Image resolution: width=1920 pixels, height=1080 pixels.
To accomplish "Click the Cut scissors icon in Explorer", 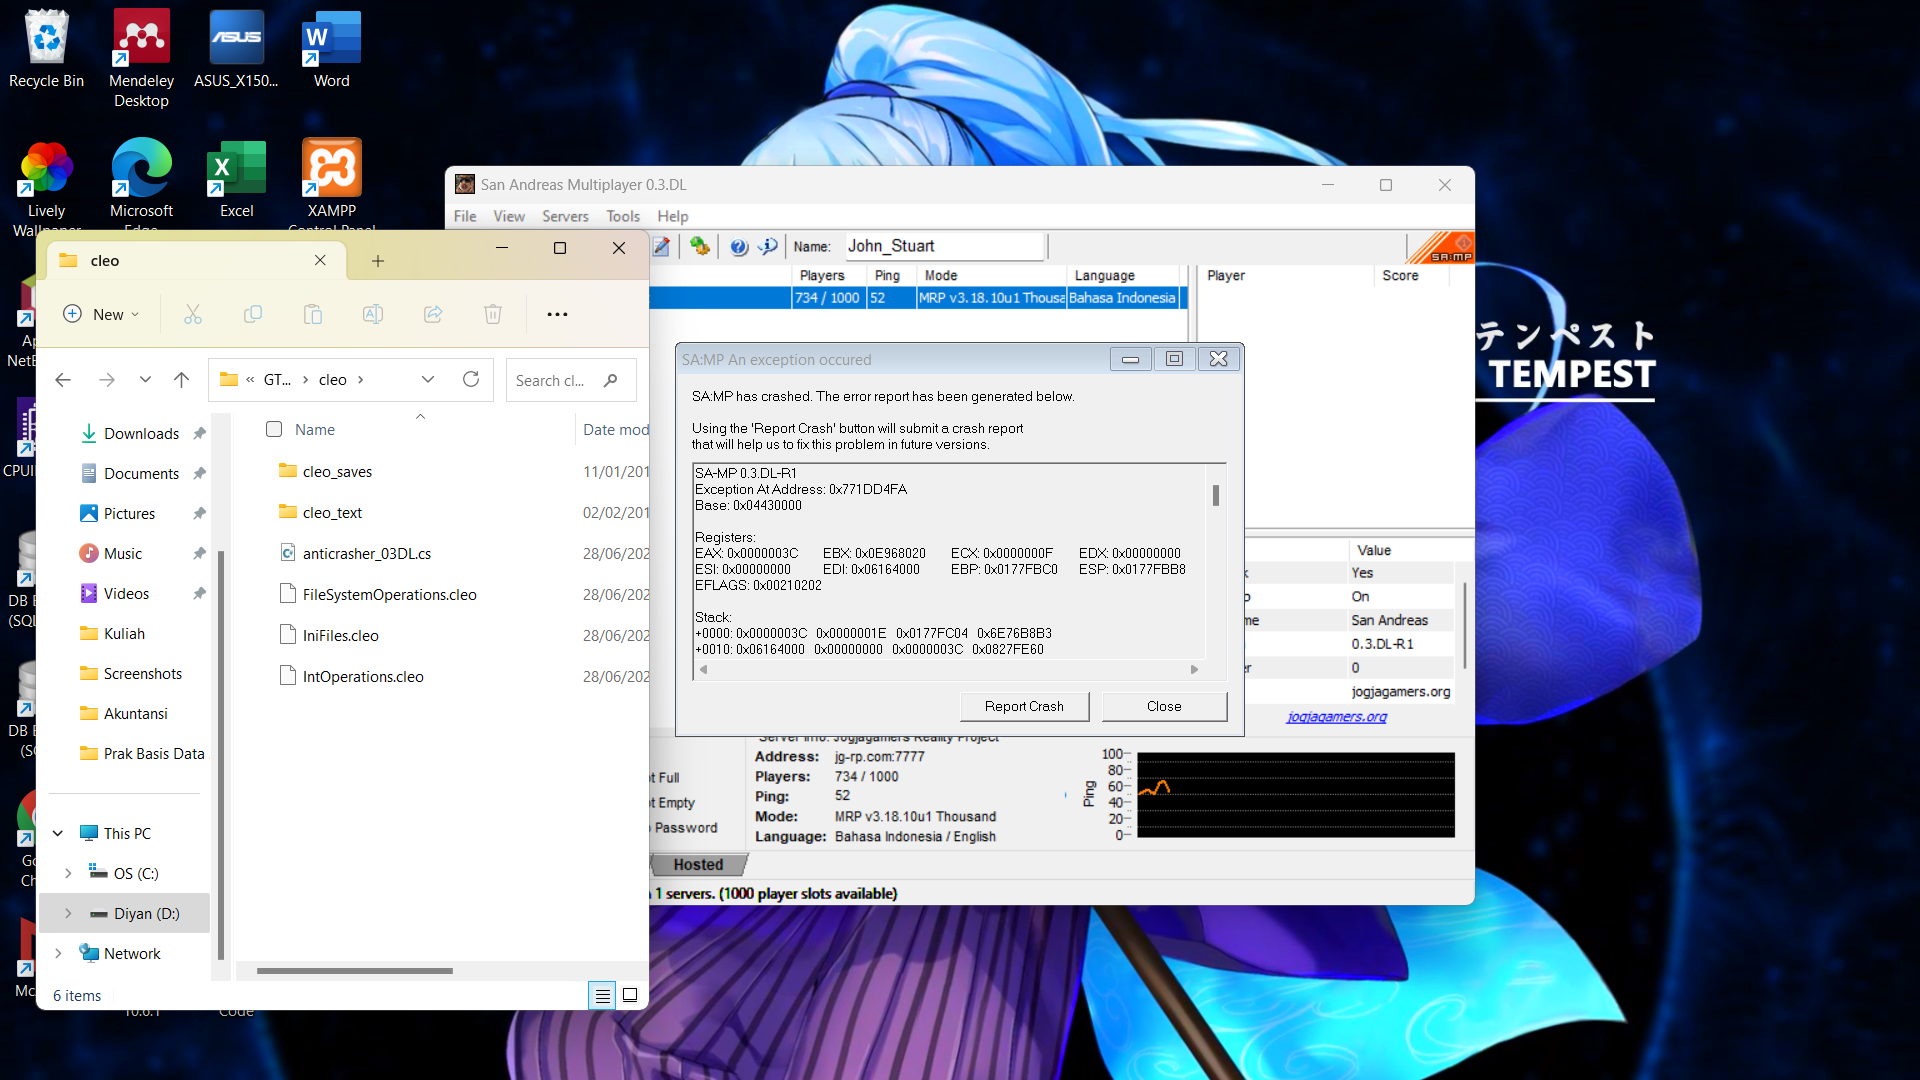I will [193, 314].
